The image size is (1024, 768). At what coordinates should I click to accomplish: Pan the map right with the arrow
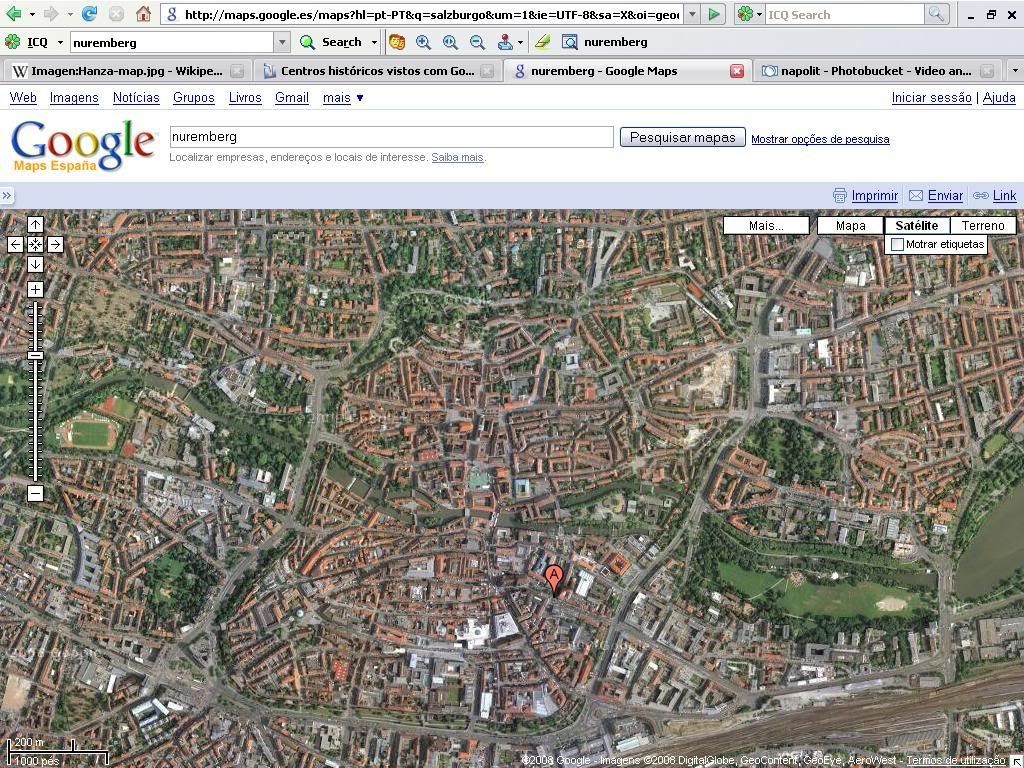55,244
